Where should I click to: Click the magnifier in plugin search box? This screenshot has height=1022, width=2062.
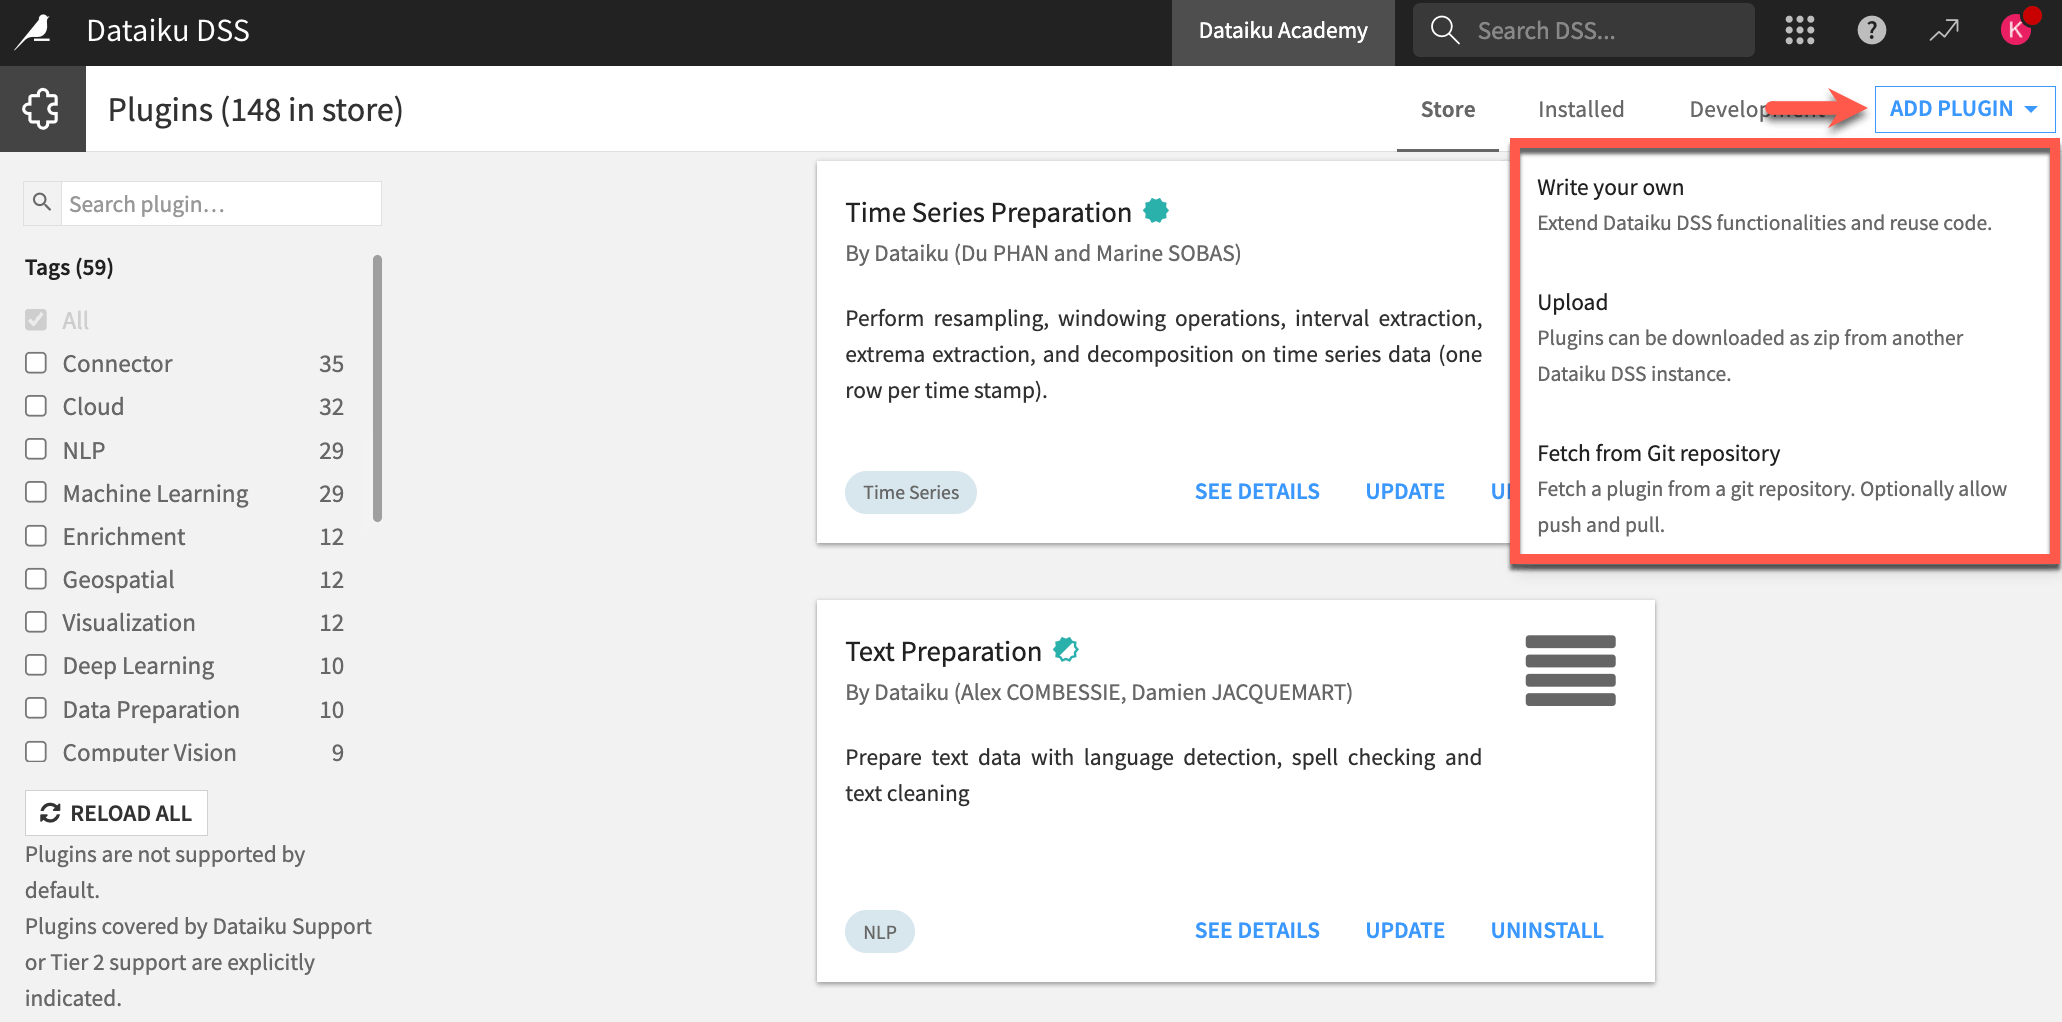[41, 202]
